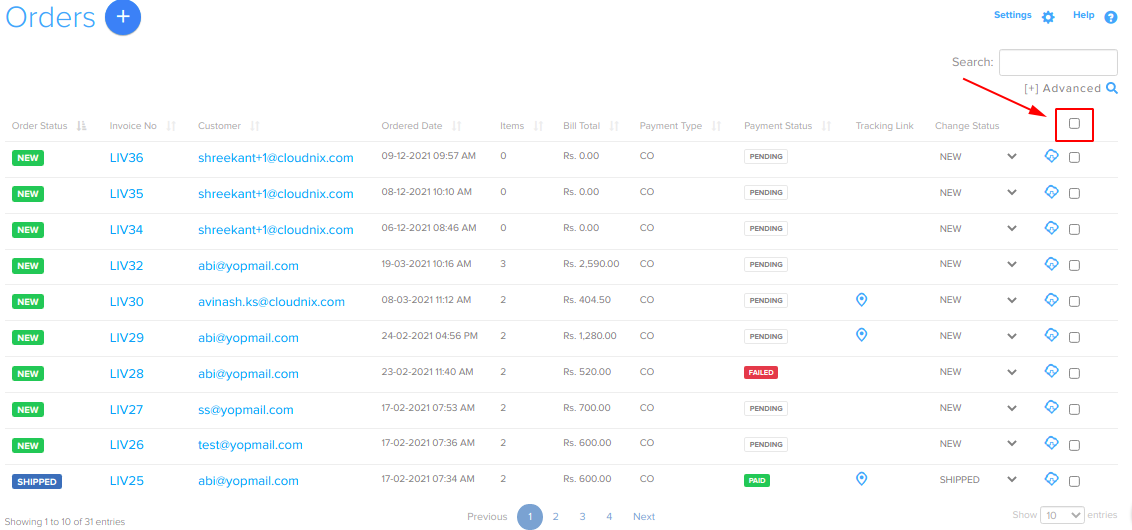1132x530 pixels.
Task: Tick the select-all checkbox in header
Action: tap(1074, 123)
